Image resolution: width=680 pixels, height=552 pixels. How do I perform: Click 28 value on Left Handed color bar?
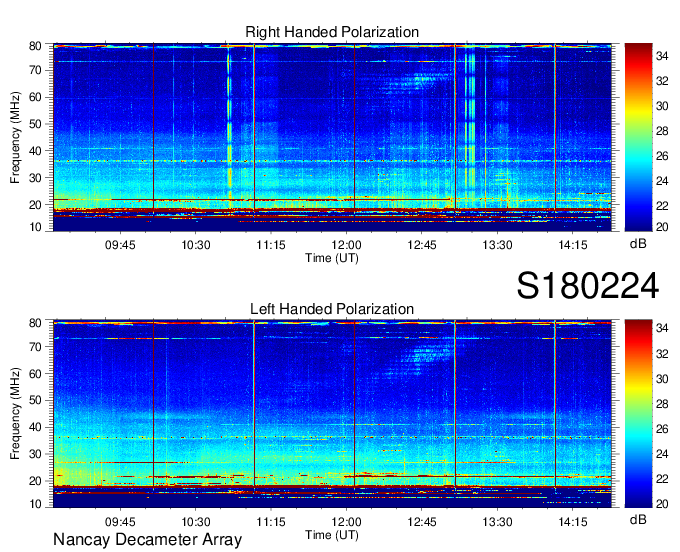click(662, 405)
